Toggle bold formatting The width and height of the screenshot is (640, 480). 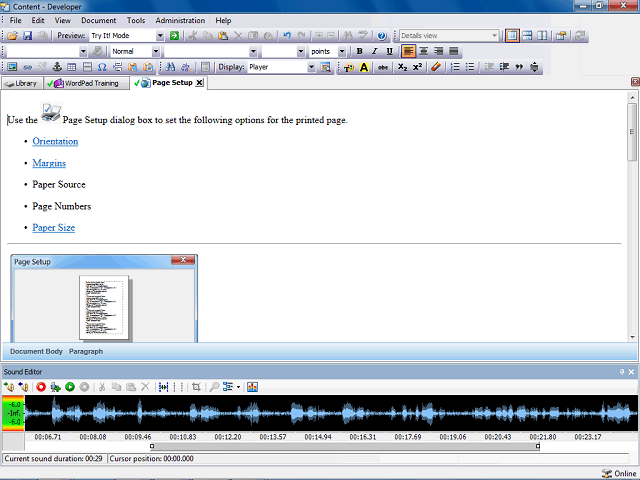coord(360,51)
